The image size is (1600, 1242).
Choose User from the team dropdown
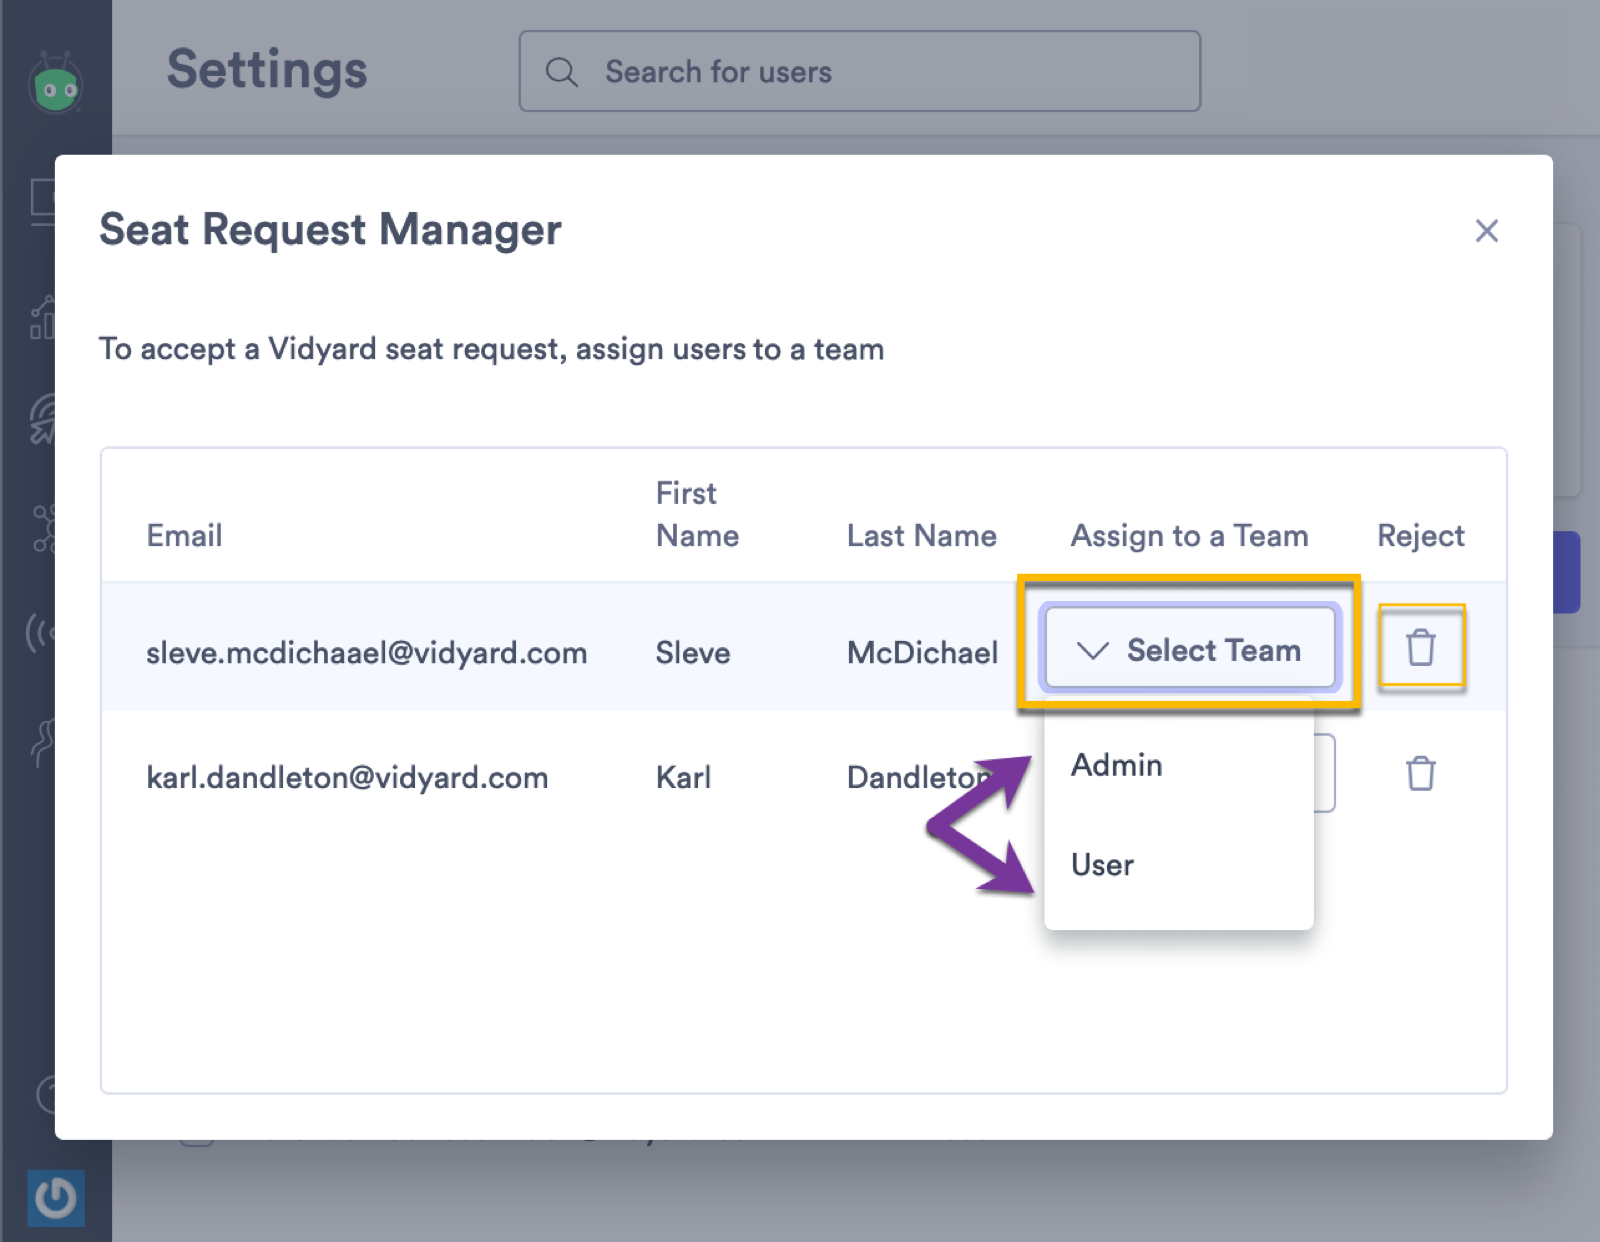pyautogui.click(x=1103, y=865)
